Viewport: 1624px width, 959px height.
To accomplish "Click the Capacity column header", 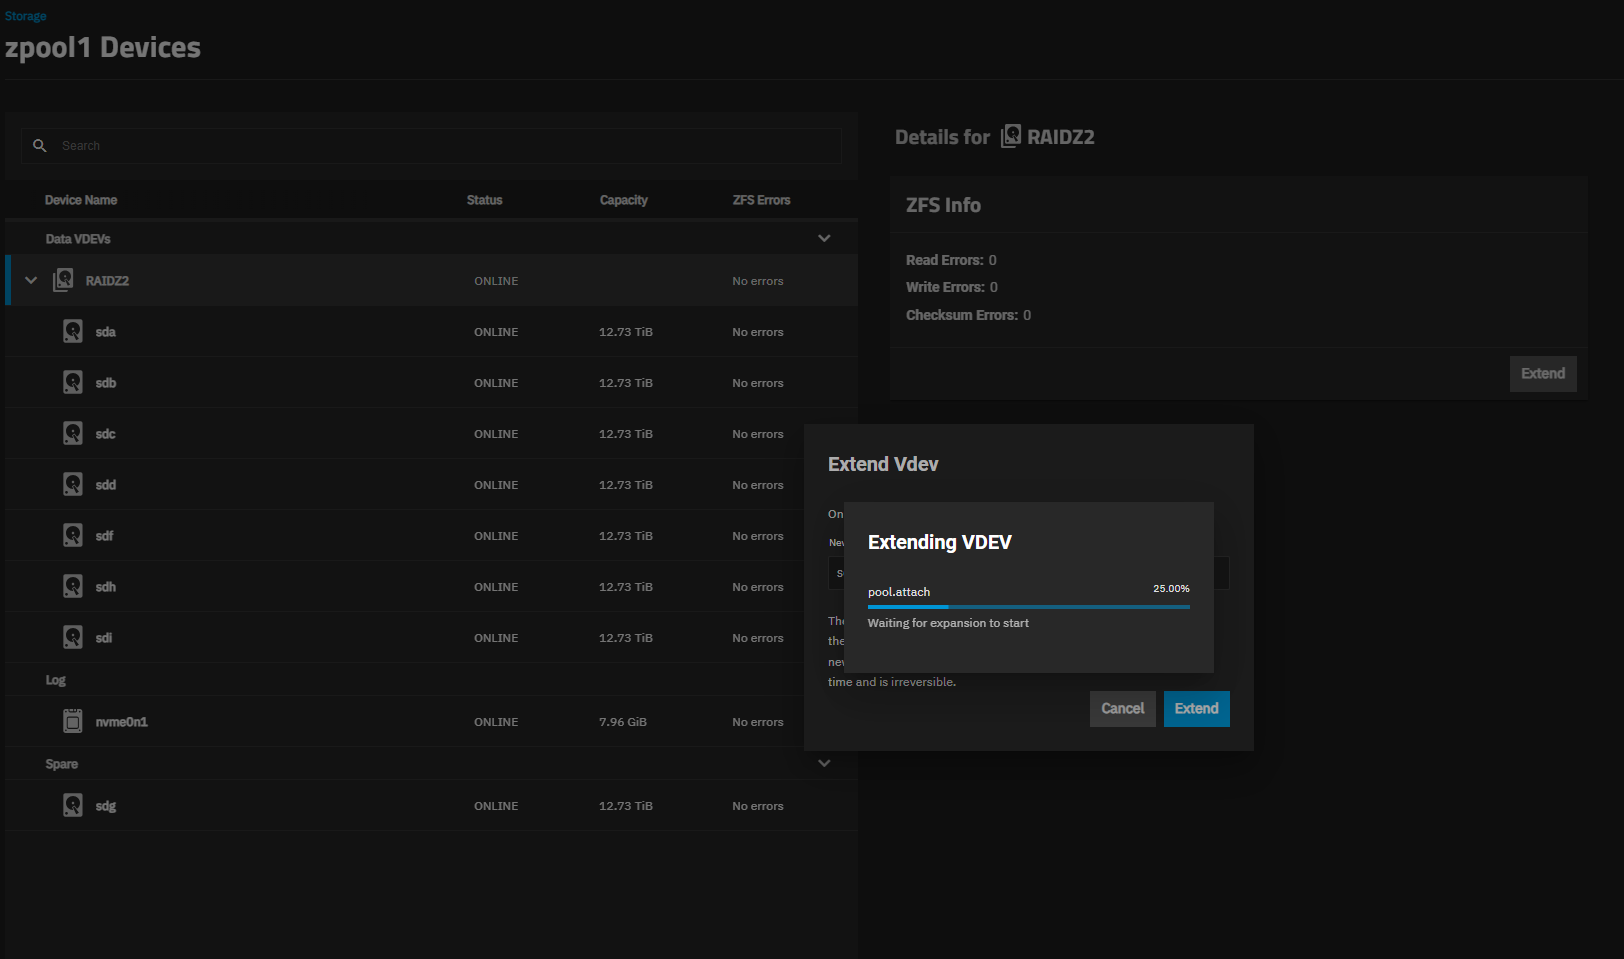I will tap(624, 200).
